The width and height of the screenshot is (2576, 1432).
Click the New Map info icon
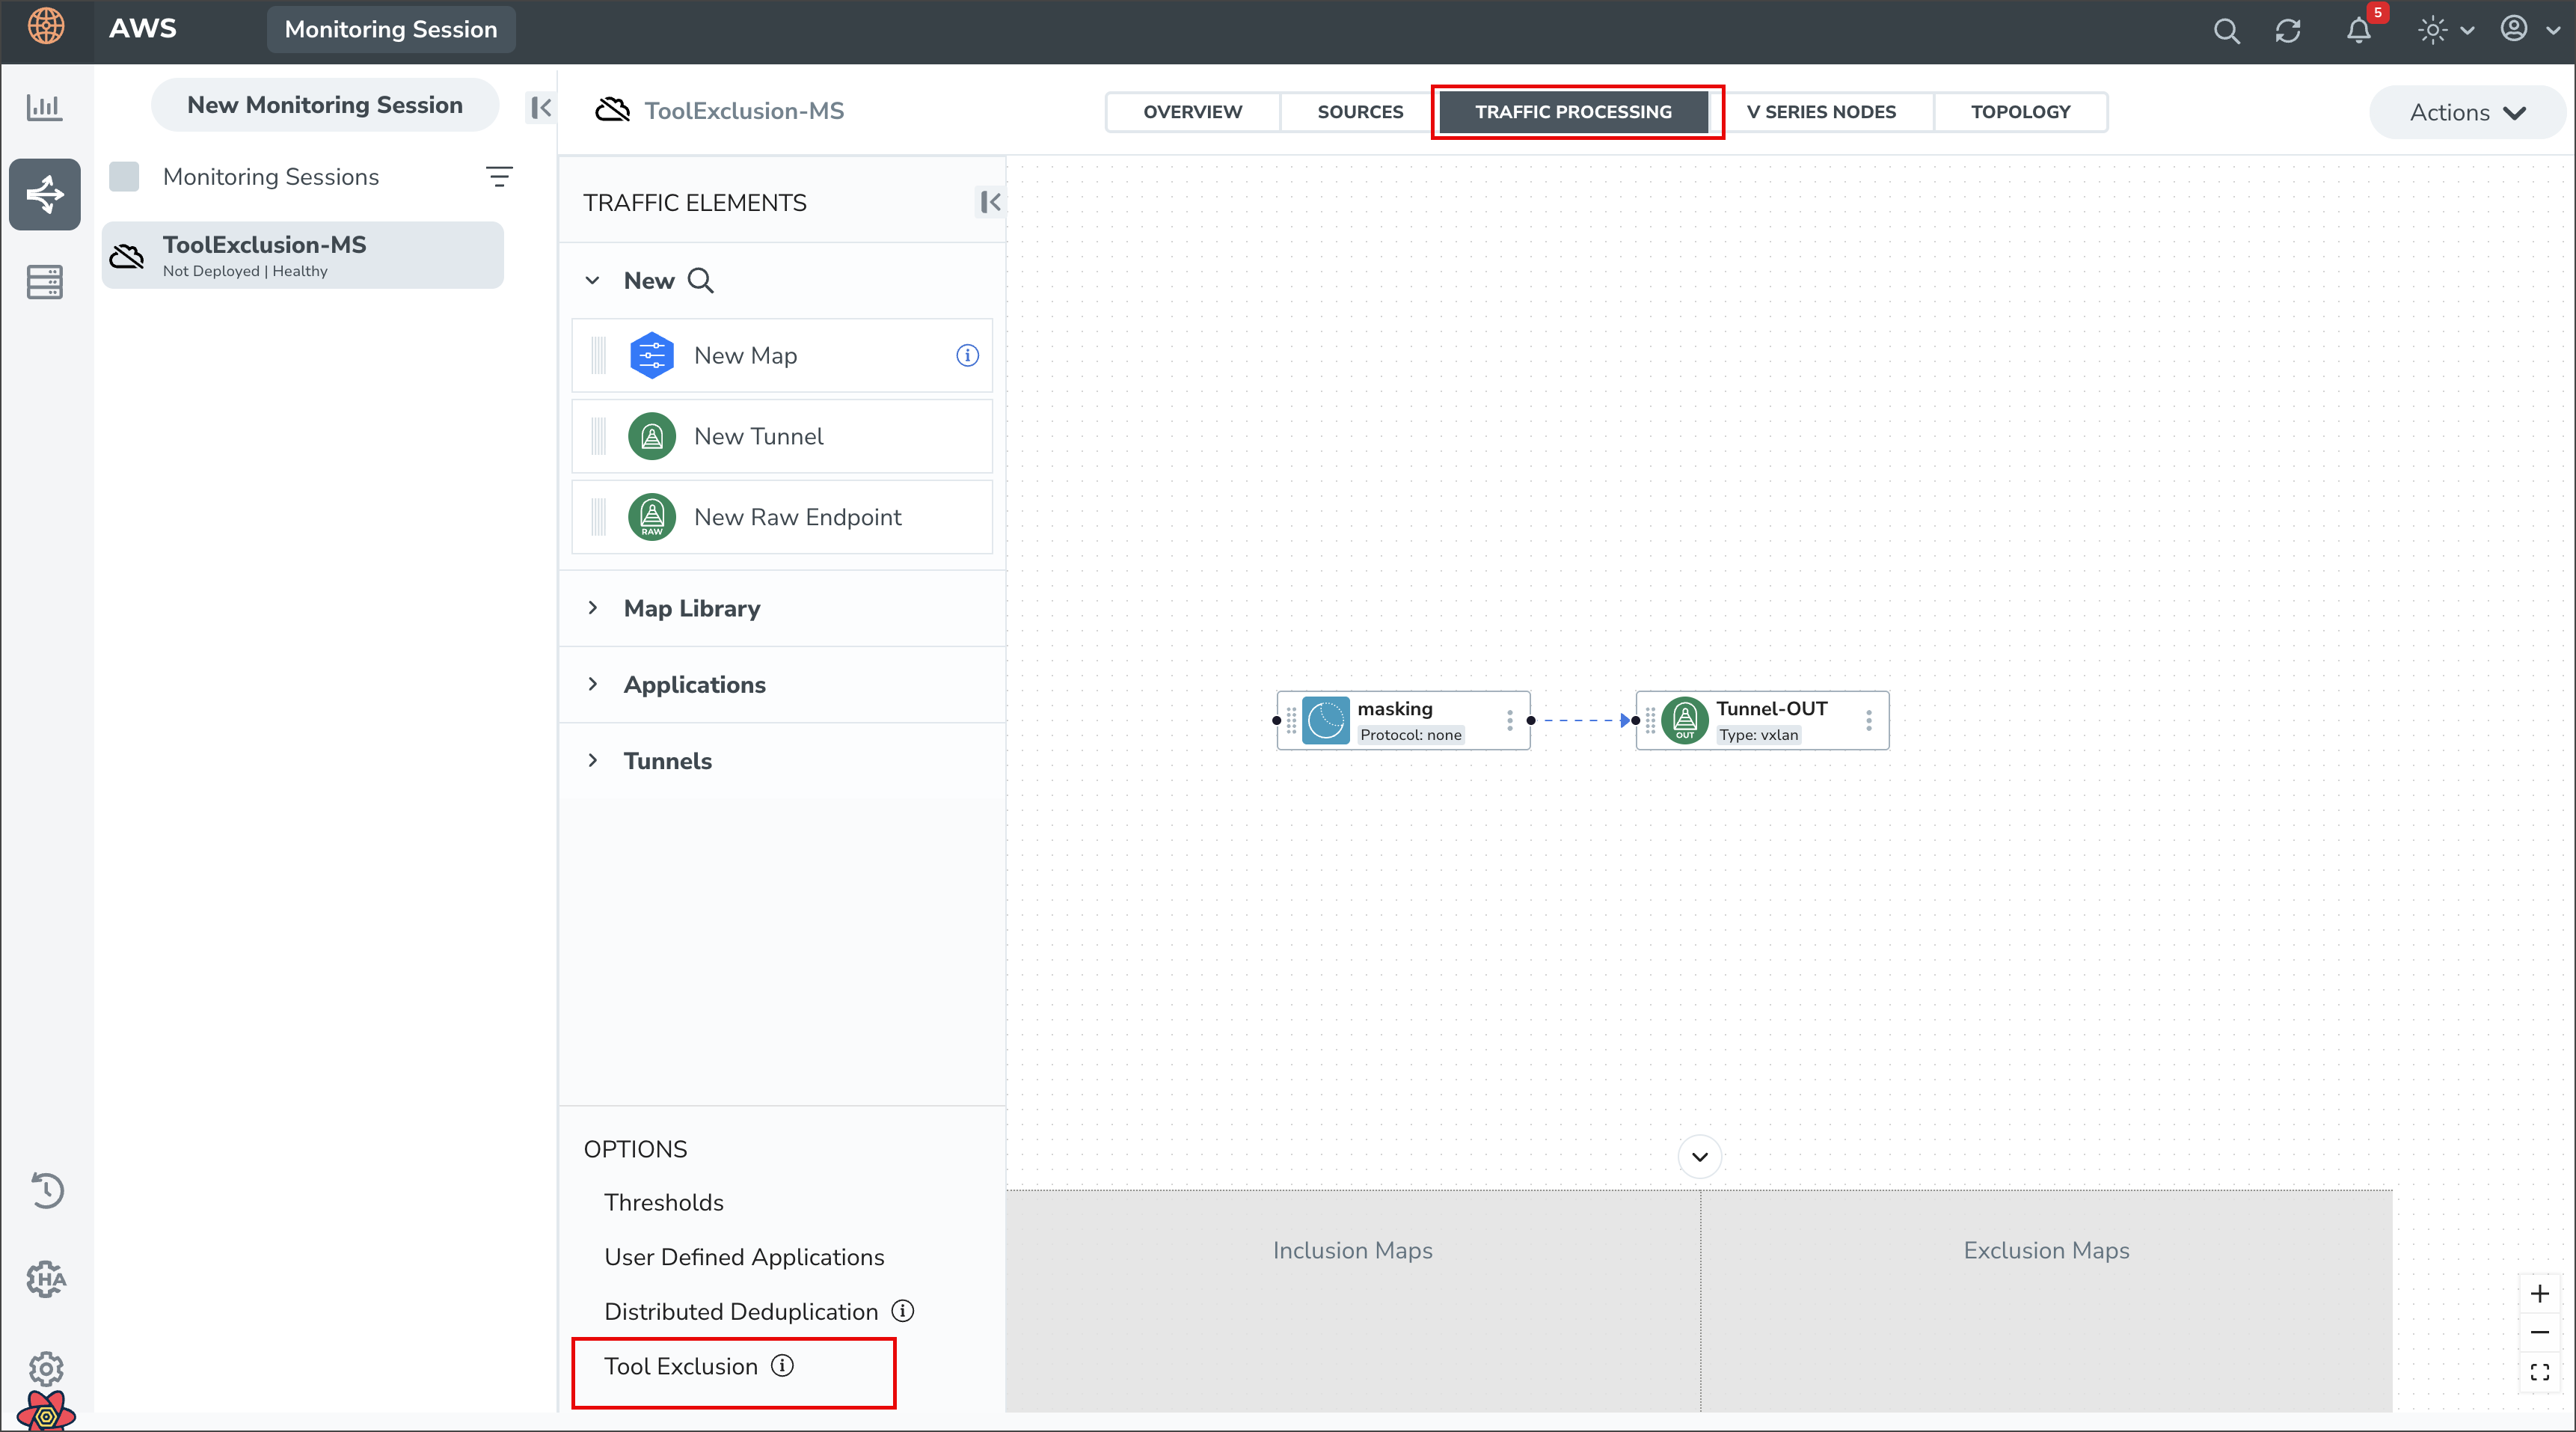(x=967, y=355)
